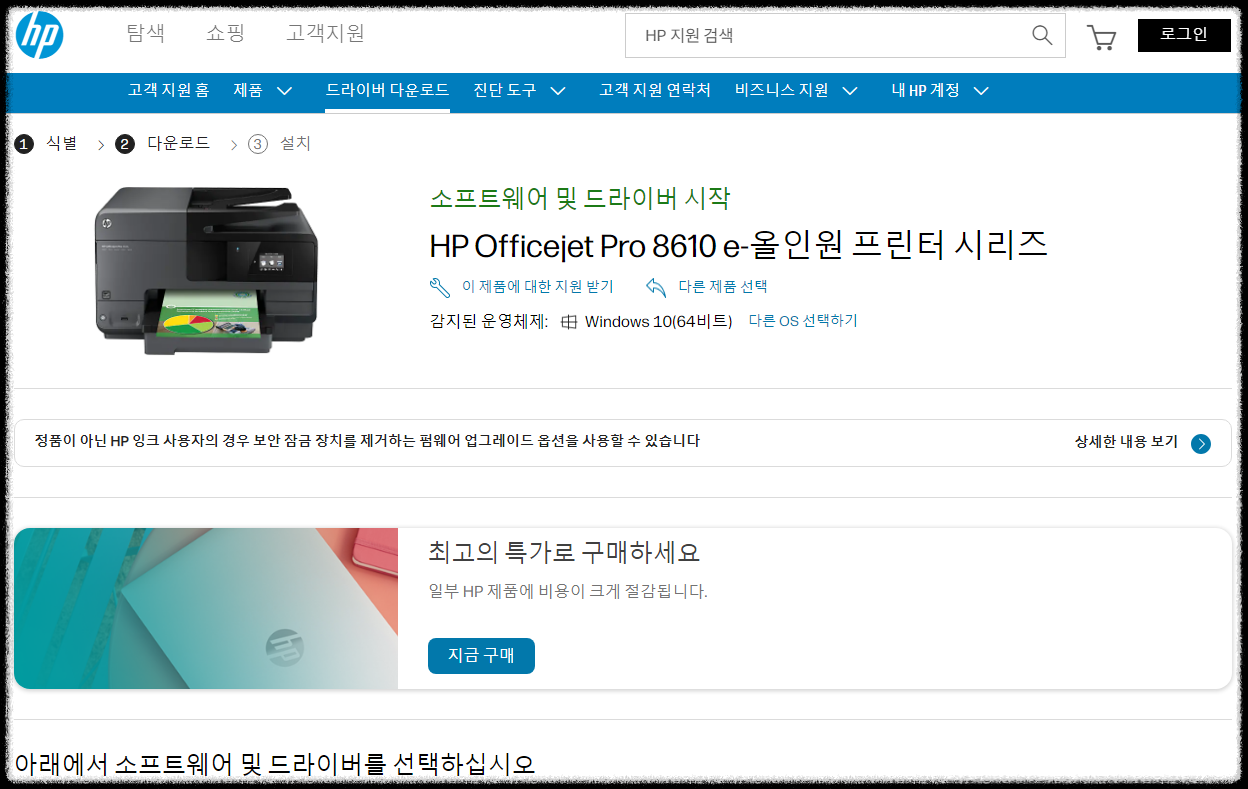Open the 내 HP 계정 dropdown
Image resolution: width=1248 pixels, height=789 pixels.
tap(937, 90)
